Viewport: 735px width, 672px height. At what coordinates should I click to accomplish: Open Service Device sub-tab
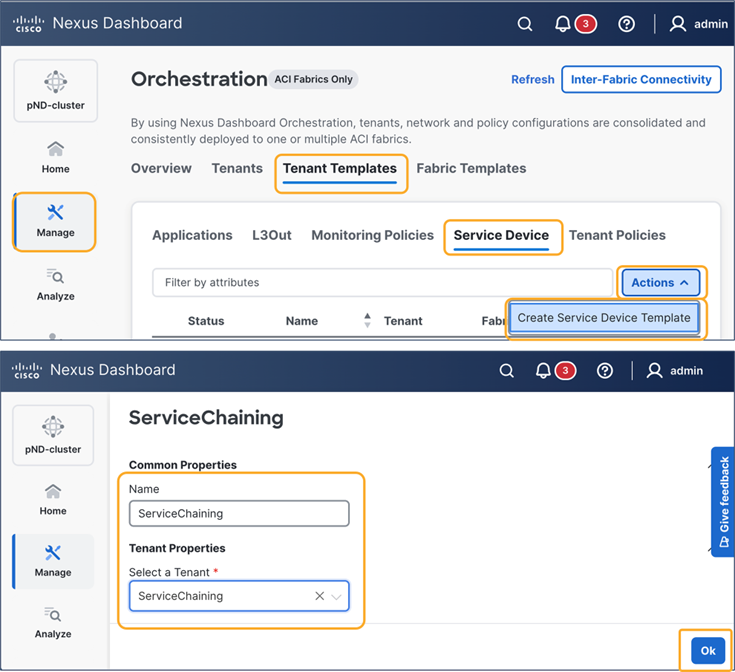tap(501, 235)
